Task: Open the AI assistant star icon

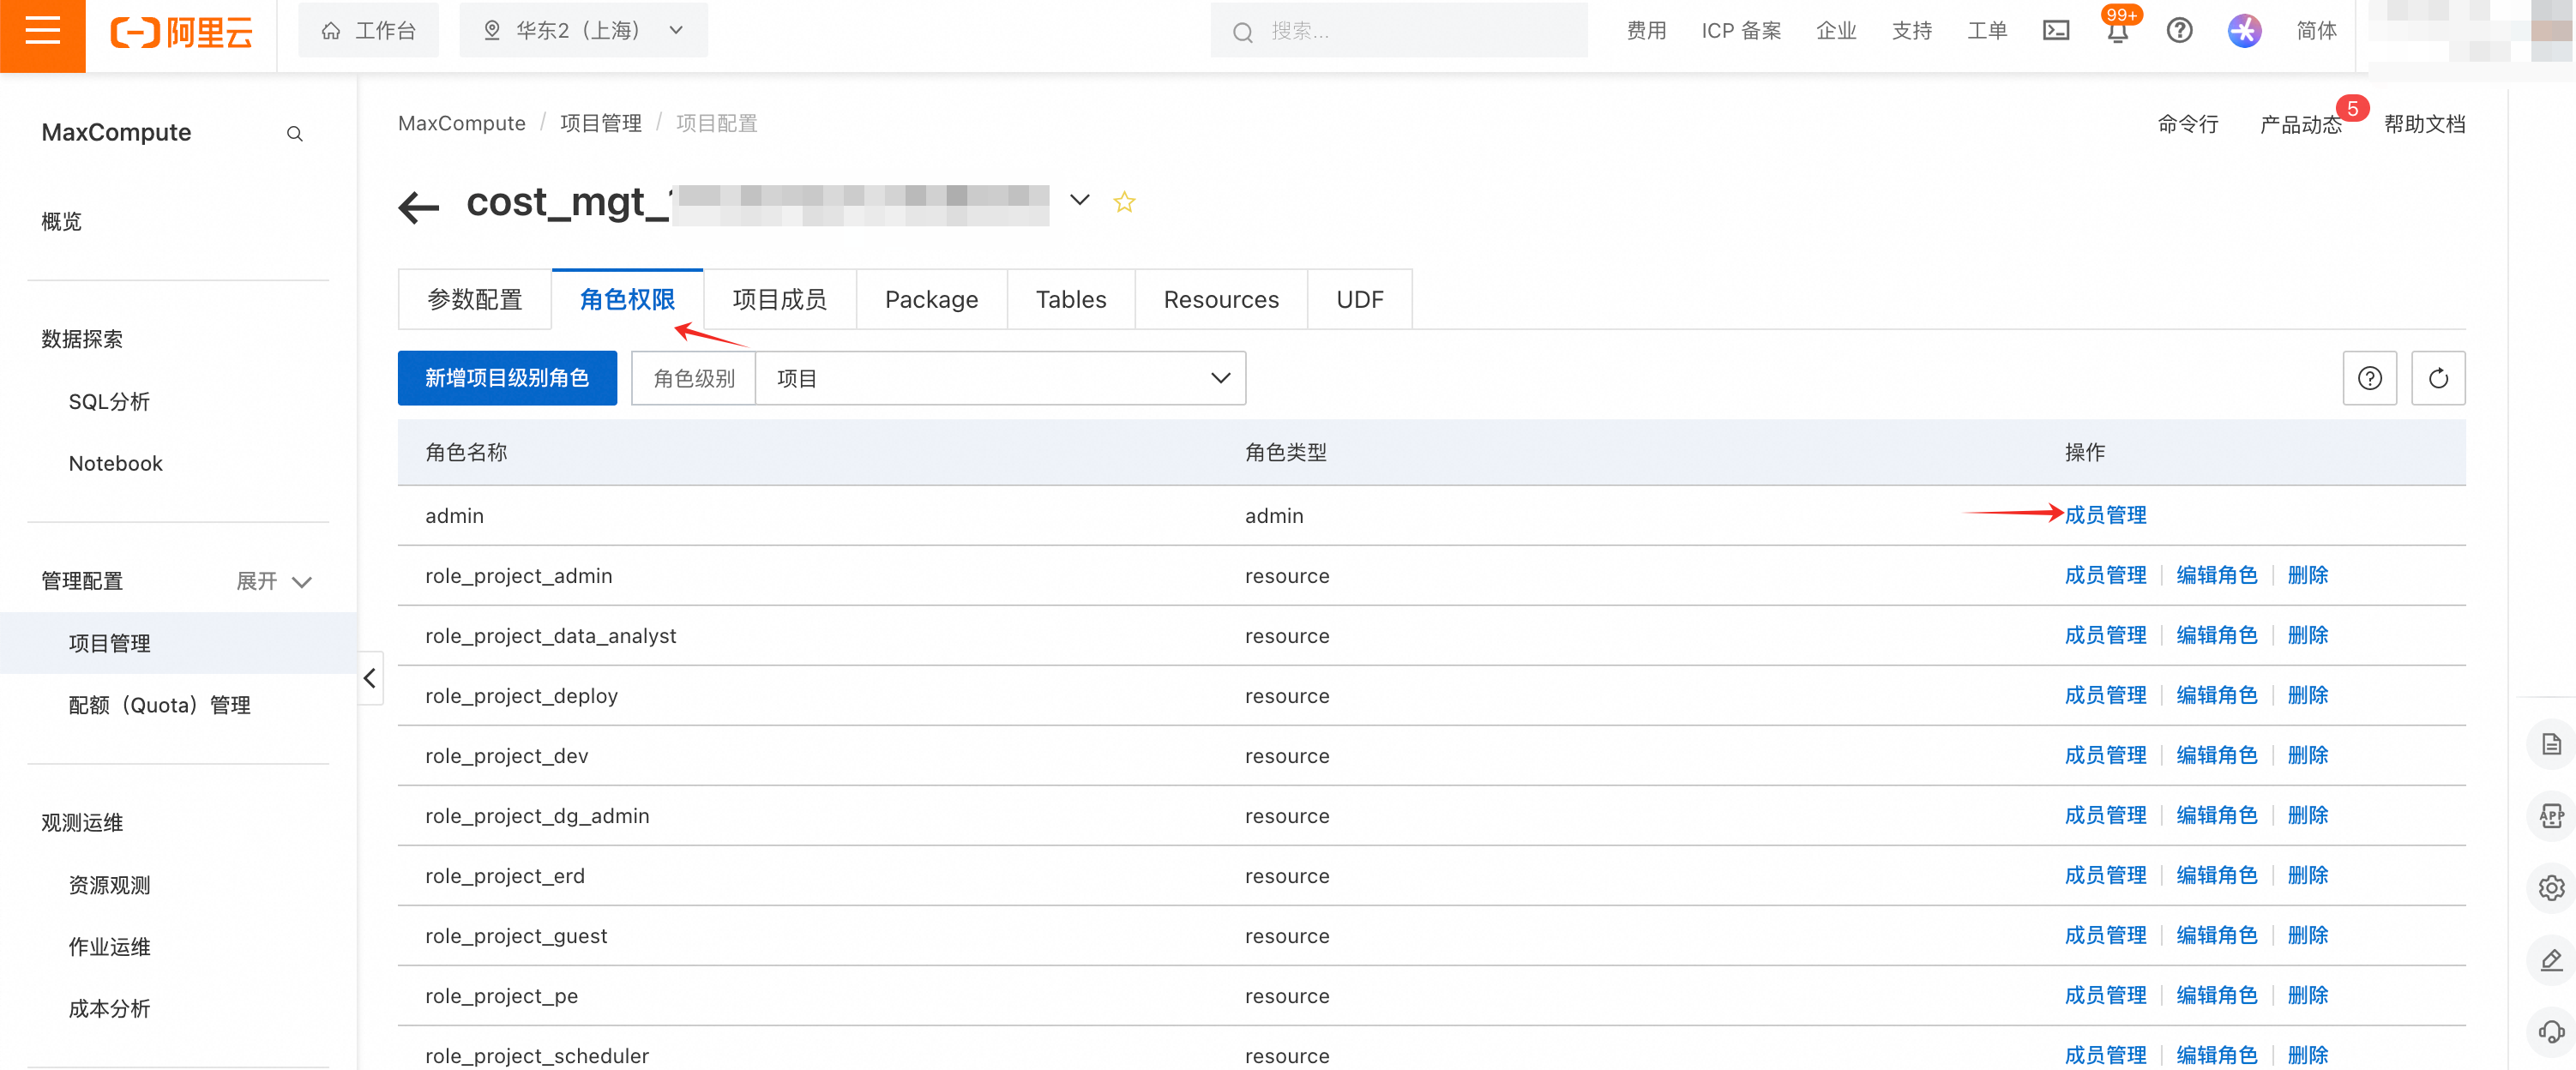Action: coord(2244,31)
